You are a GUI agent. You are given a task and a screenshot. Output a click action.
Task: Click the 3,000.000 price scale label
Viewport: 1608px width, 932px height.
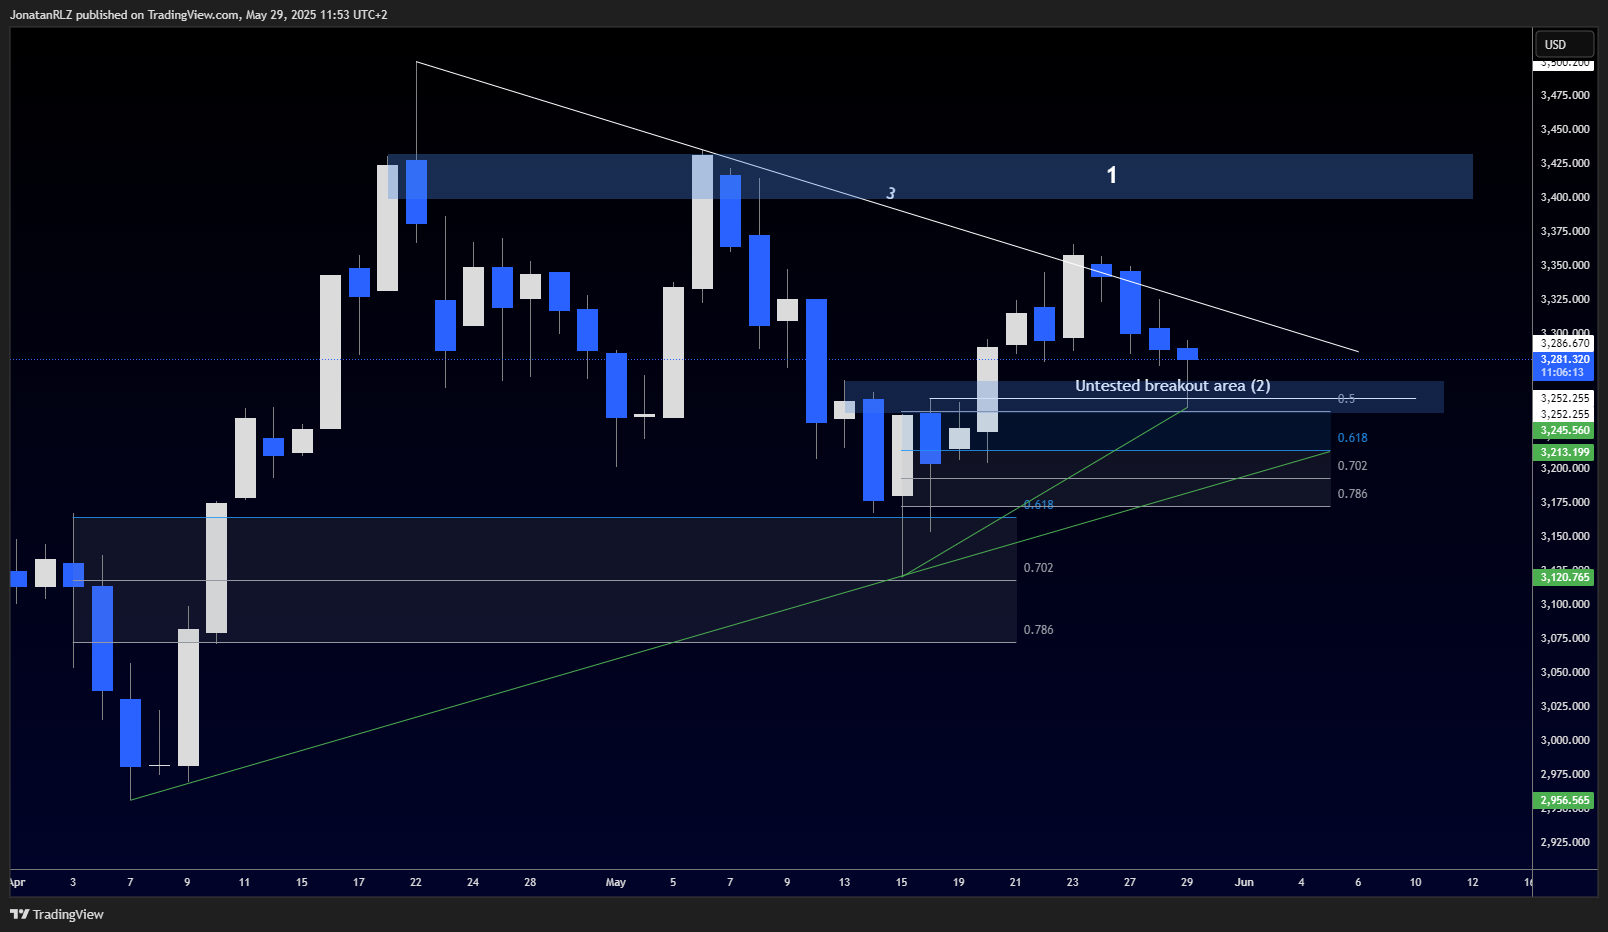pos(1565,740)
